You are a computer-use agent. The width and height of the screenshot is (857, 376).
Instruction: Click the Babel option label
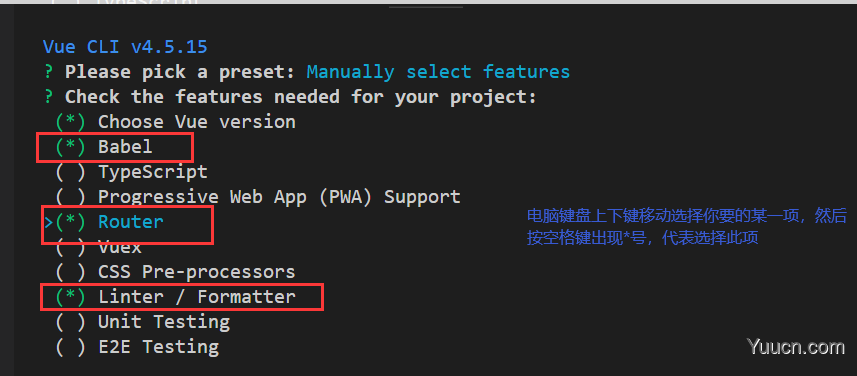(x=125, y=146)
